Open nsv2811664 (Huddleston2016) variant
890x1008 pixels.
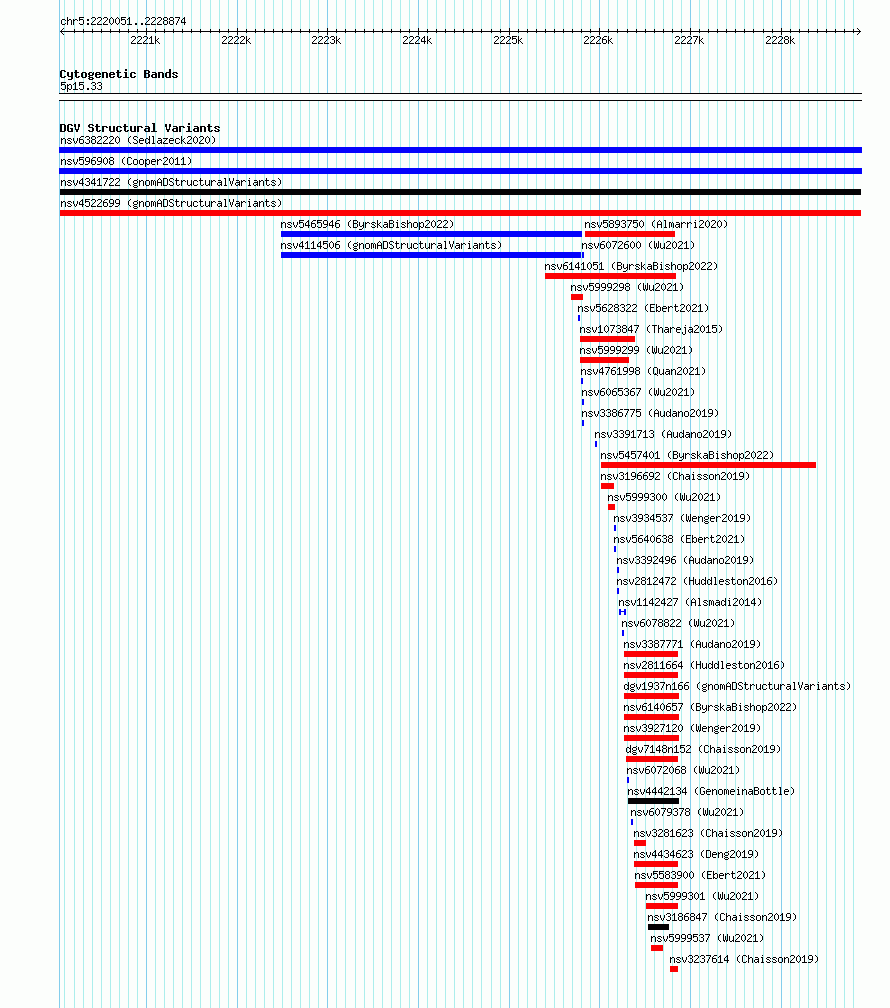point(704,665)
